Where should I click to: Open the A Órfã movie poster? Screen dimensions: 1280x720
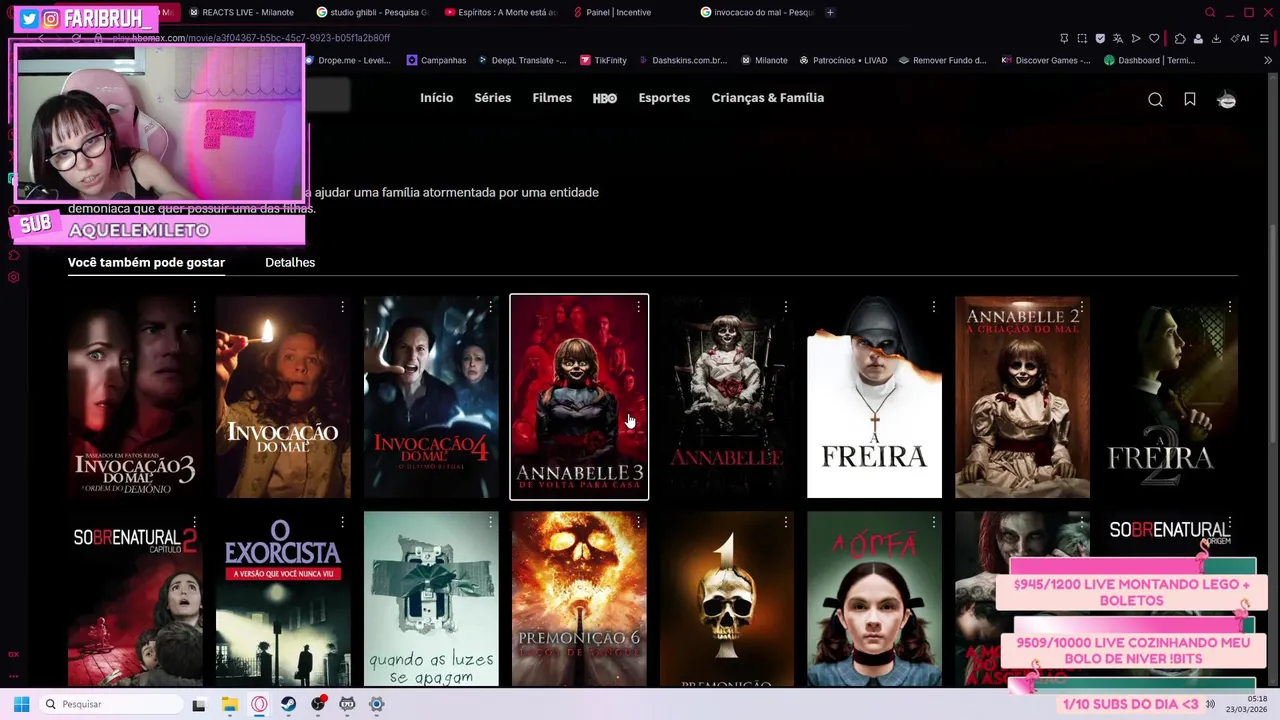[x=874, y=599]
